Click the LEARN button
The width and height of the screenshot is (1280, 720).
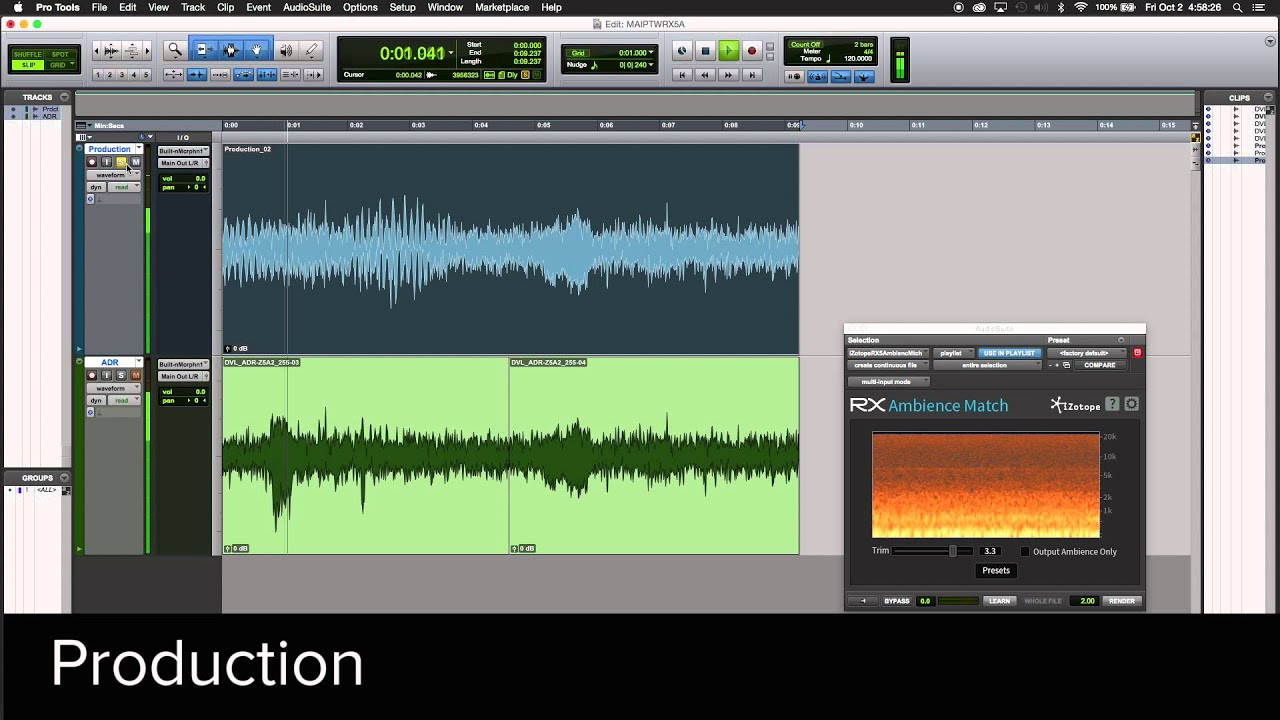(999, 601)
